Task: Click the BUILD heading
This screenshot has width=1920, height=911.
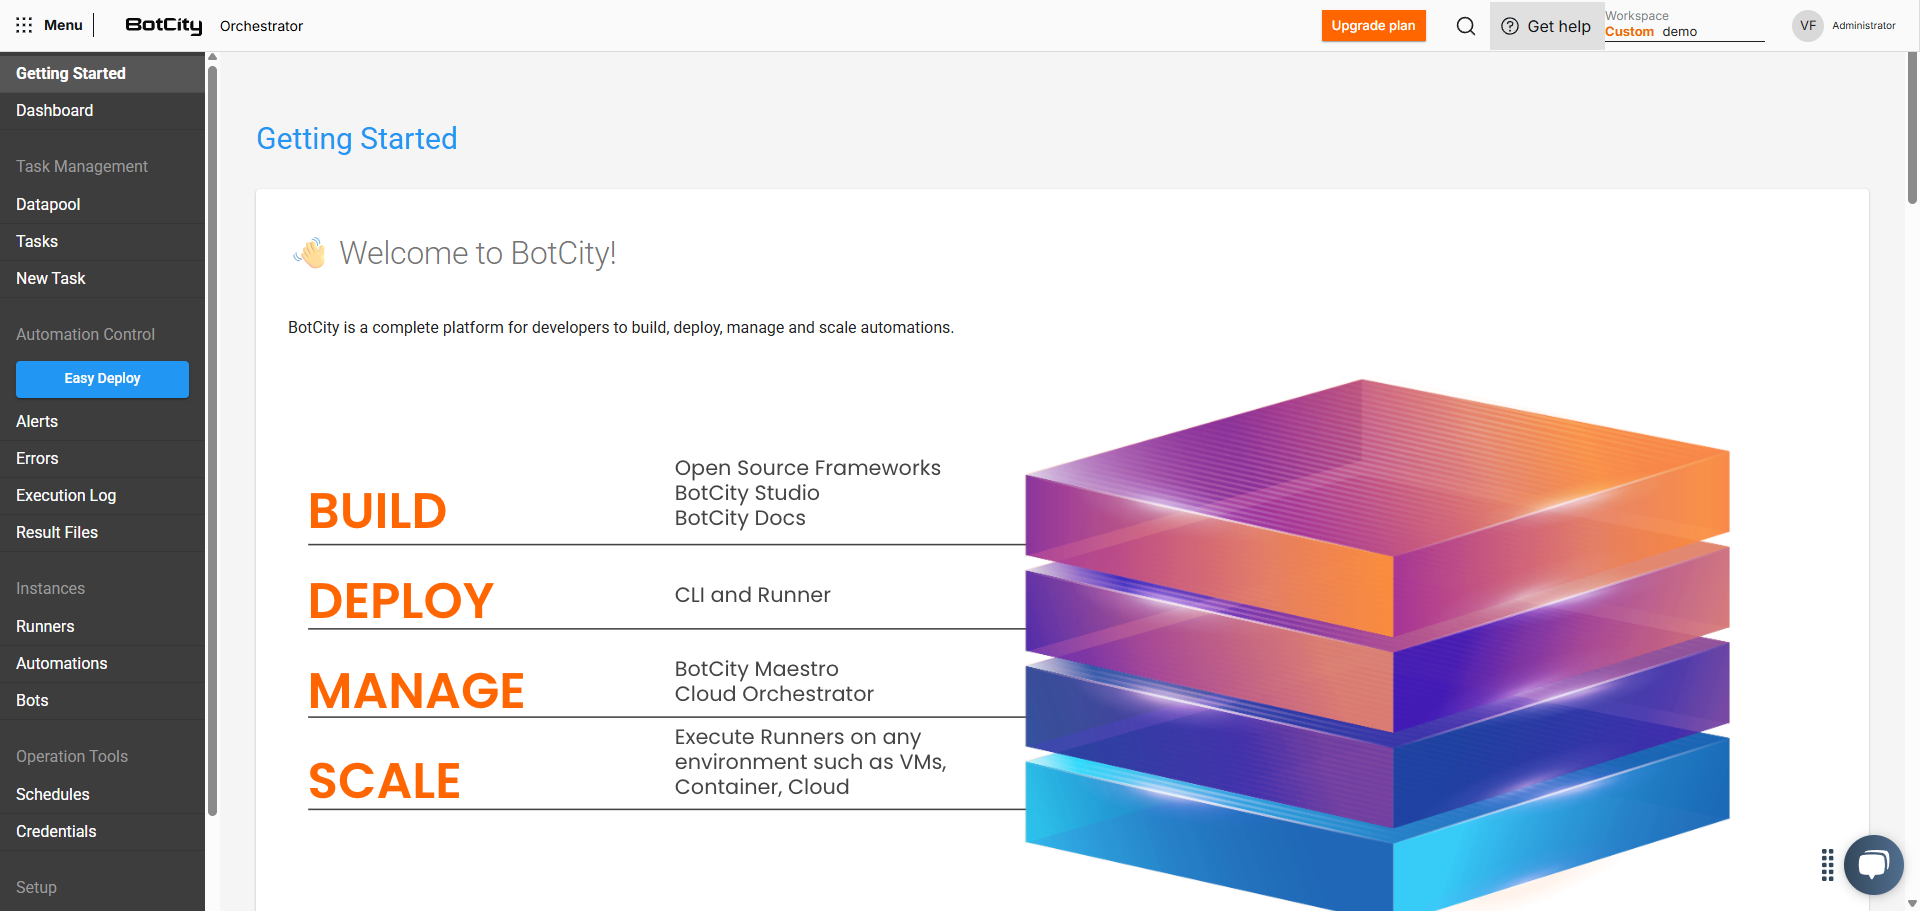Action: click(377, 511)
